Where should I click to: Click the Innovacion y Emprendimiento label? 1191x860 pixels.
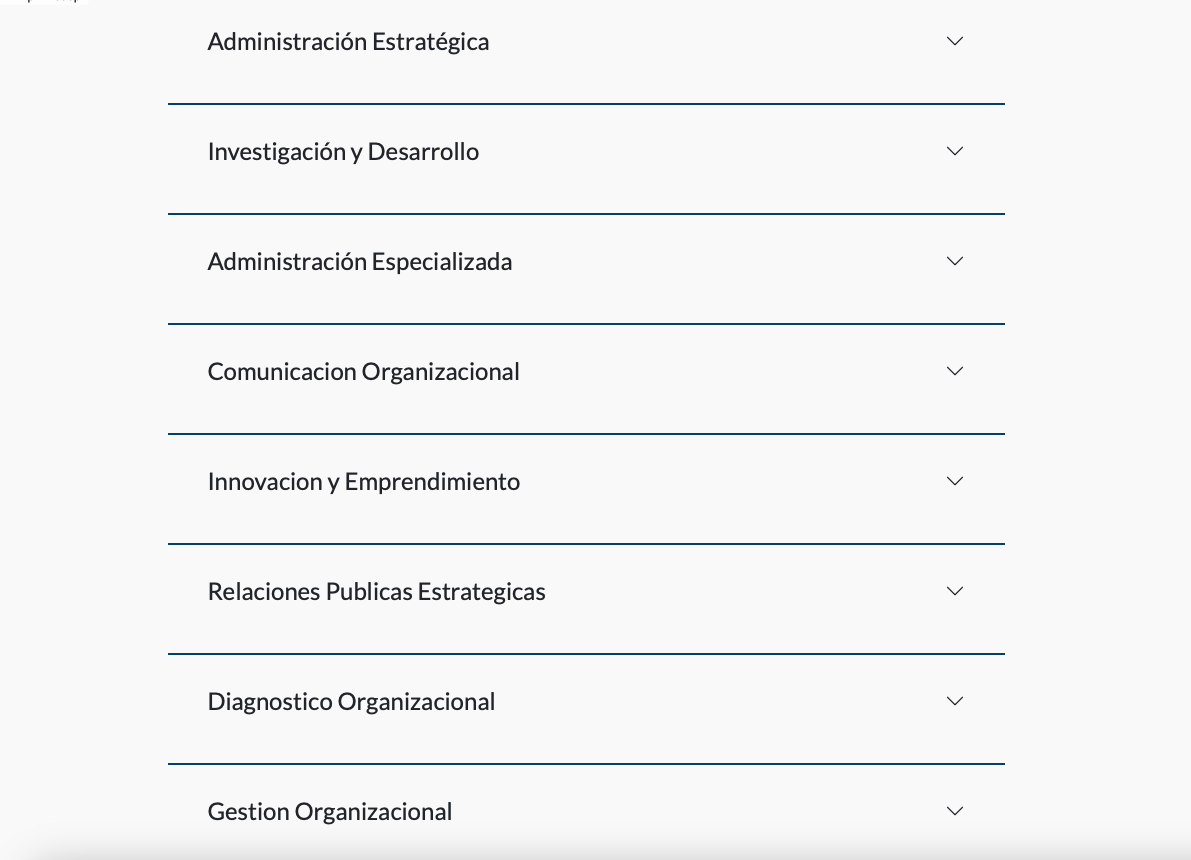coord(364,482)
